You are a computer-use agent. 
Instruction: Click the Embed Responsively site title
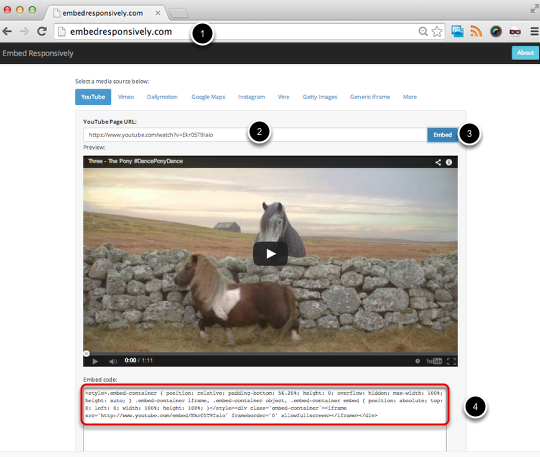[x=38, y=53]
